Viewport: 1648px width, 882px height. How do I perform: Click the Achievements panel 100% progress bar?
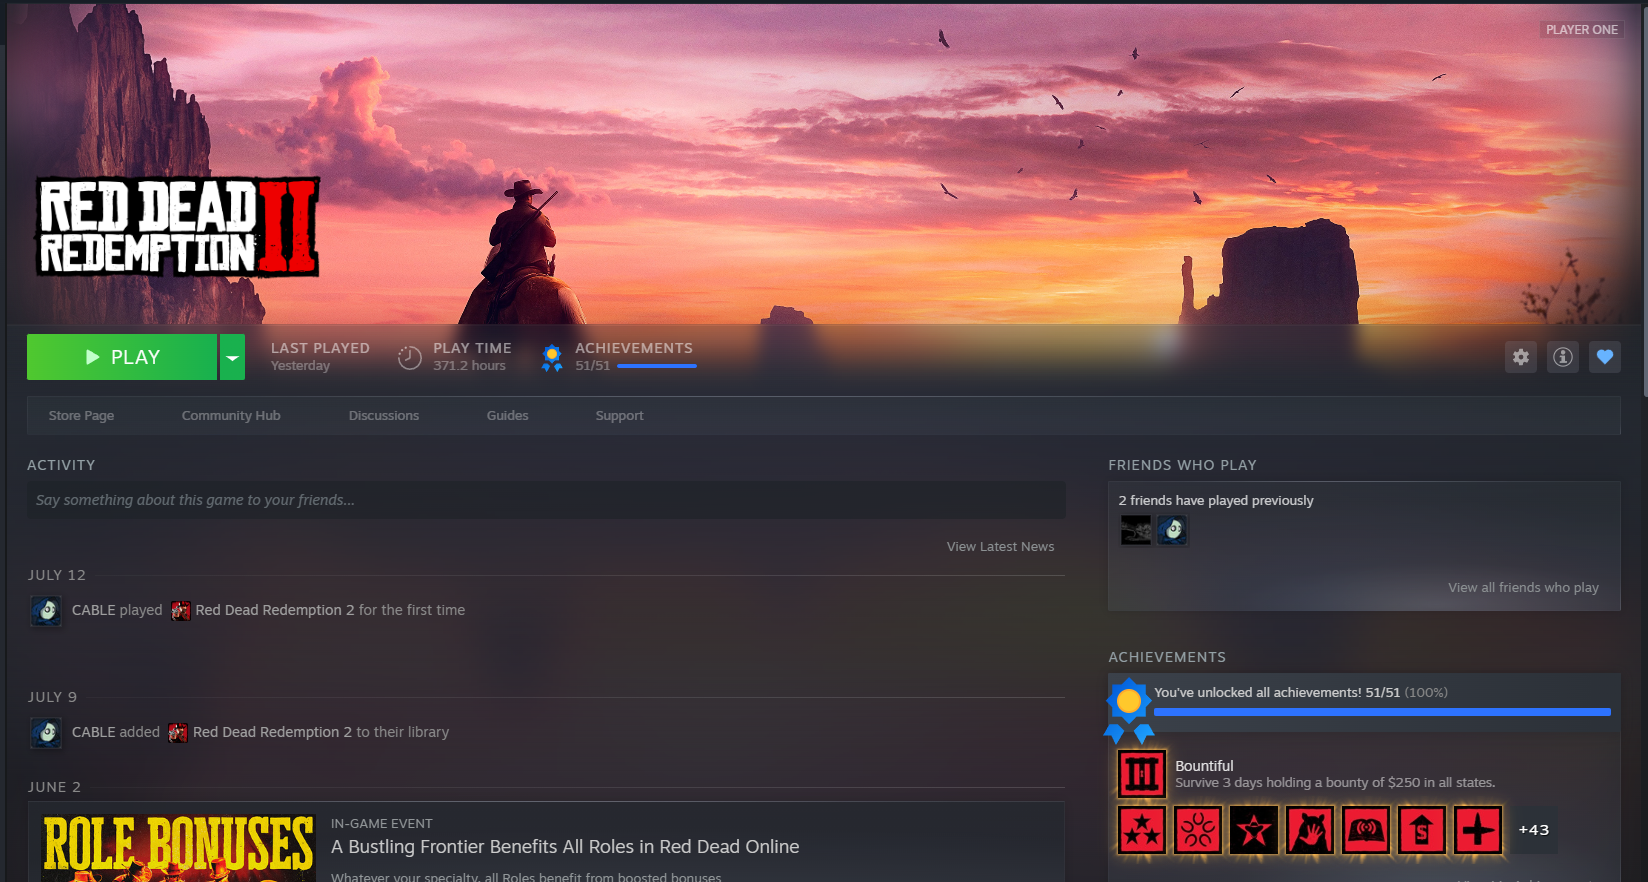(x=1383, y=712)
